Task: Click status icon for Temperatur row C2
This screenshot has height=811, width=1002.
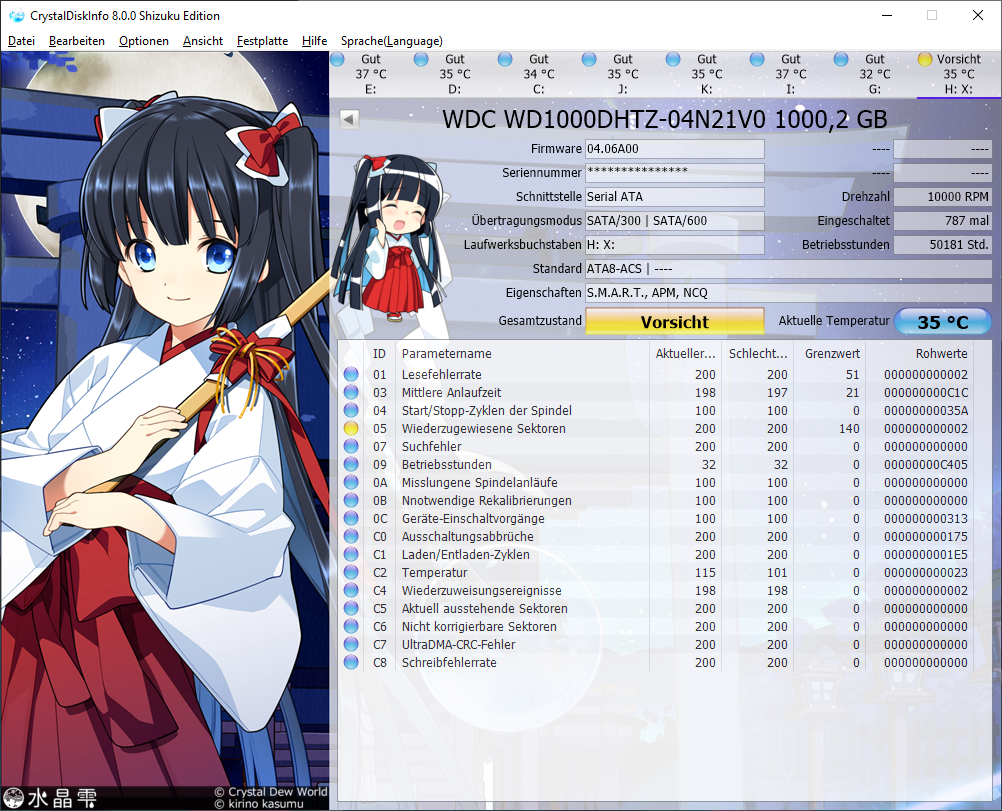Action: tap(351, 572)
